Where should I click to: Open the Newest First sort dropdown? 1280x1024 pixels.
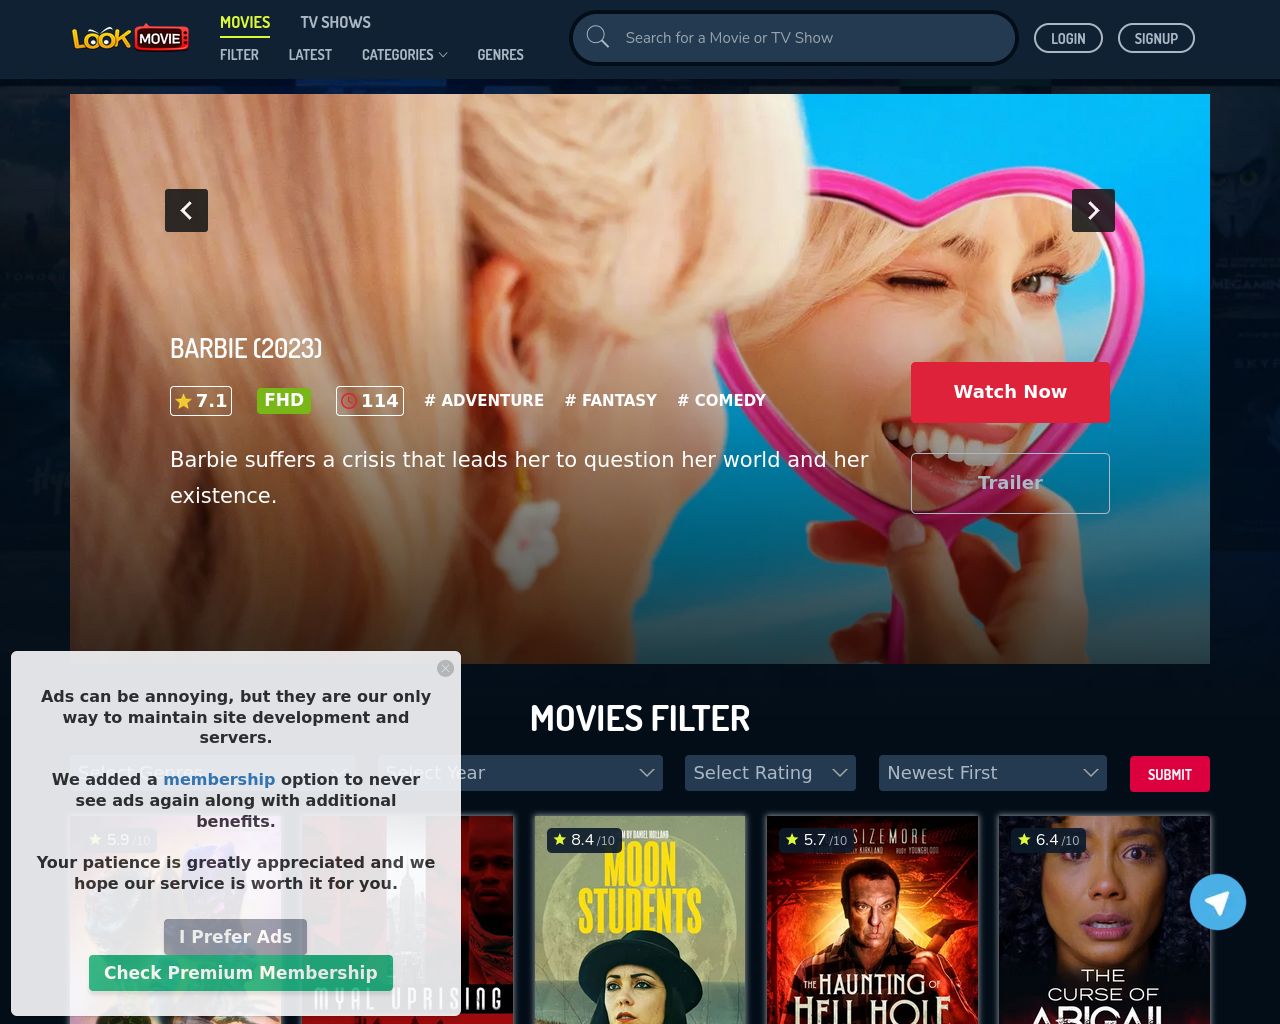pos(993,773)
